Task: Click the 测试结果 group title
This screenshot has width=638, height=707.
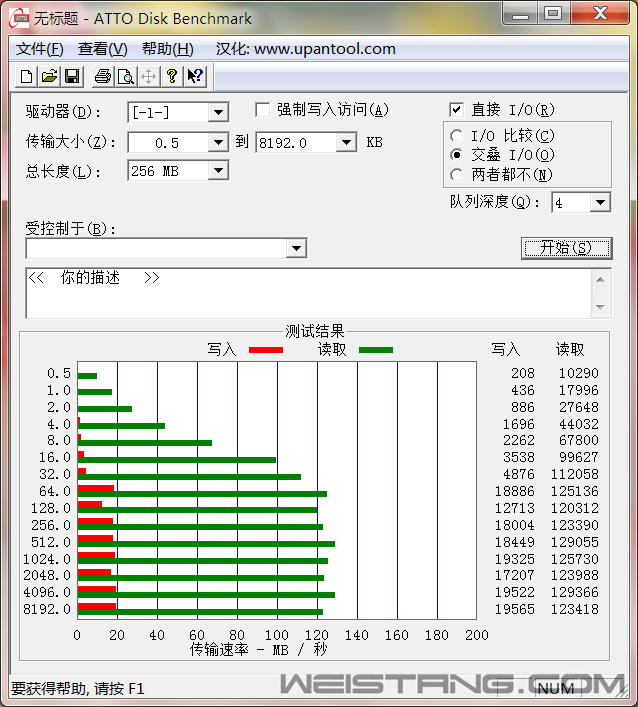Action: (315, 331)
